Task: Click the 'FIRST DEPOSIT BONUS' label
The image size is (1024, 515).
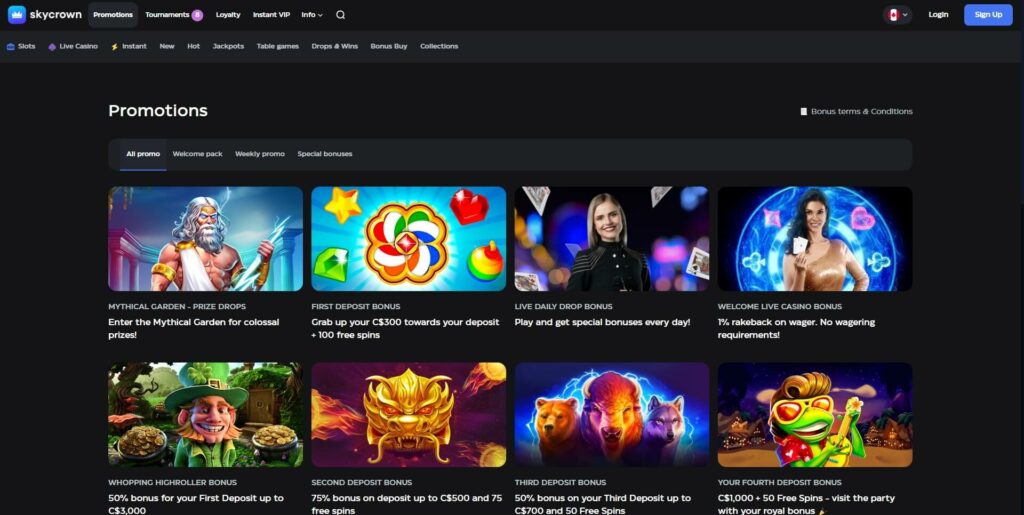Action: click(356, 307)
